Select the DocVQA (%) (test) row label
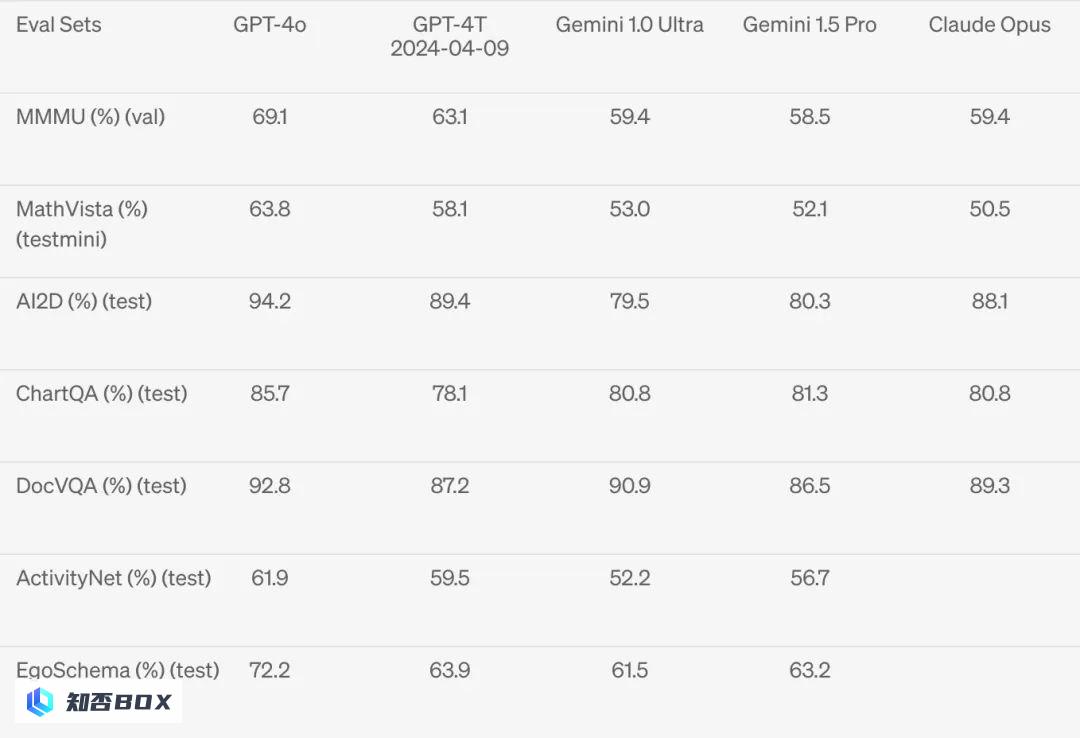 (101, 486)
